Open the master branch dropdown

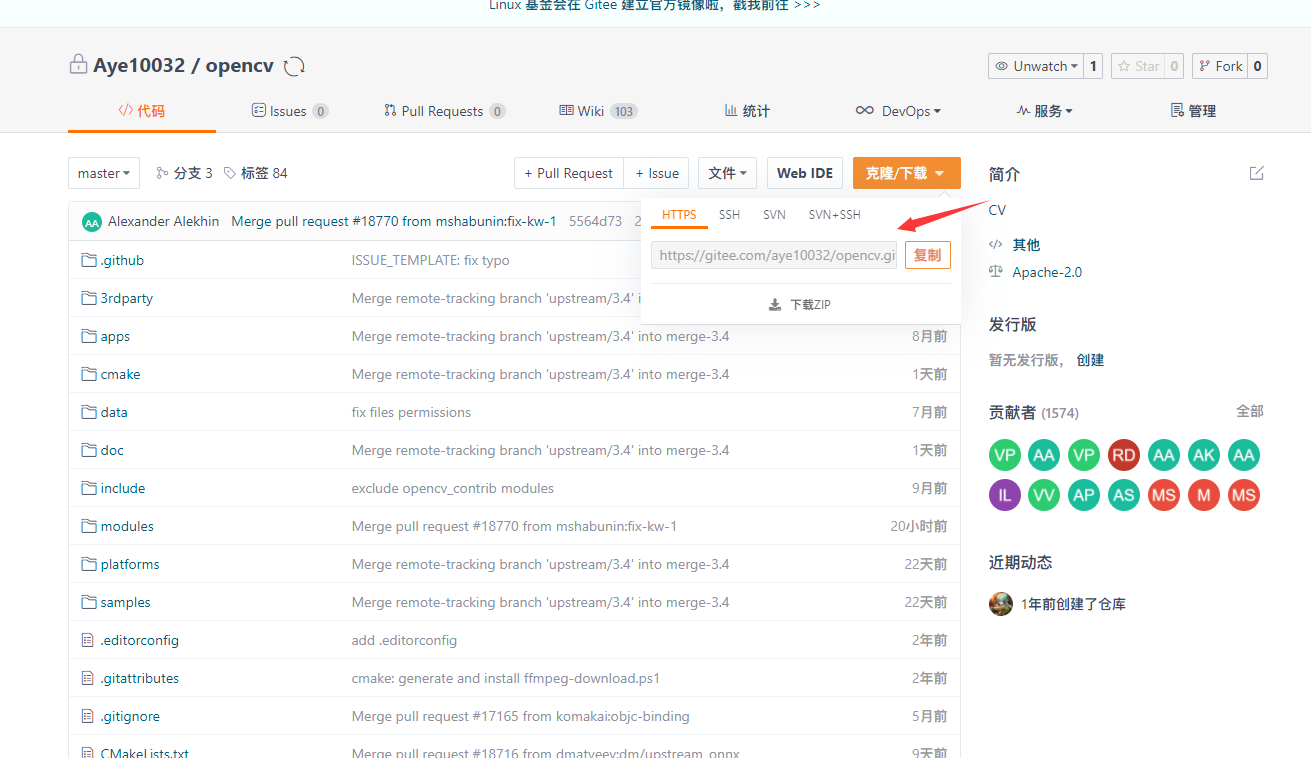(x=104, y=173)
